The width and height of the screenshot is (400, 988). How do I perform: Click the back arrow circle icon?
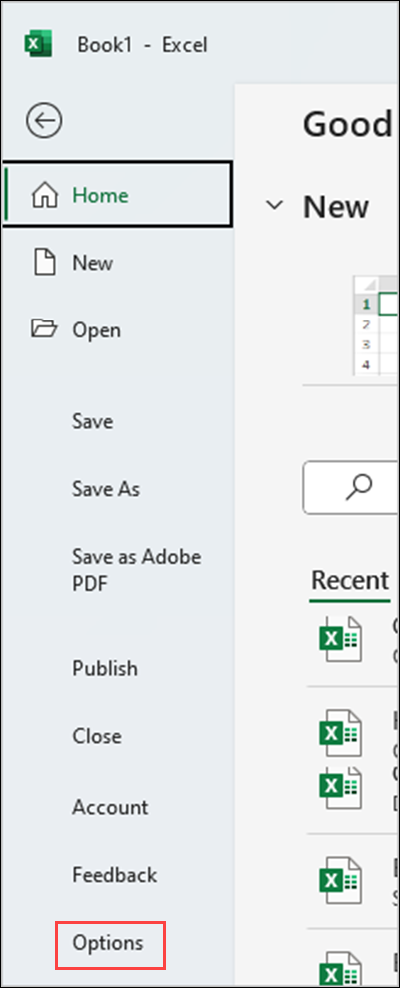(43, 120)
